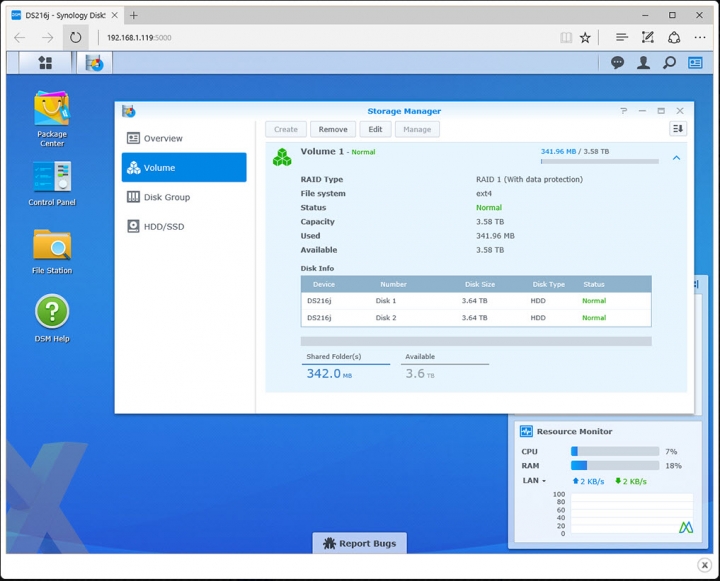This screenshot has width=720, height=581.
Task: Open browser more actions ellipsis
Action: pos(700,38)
